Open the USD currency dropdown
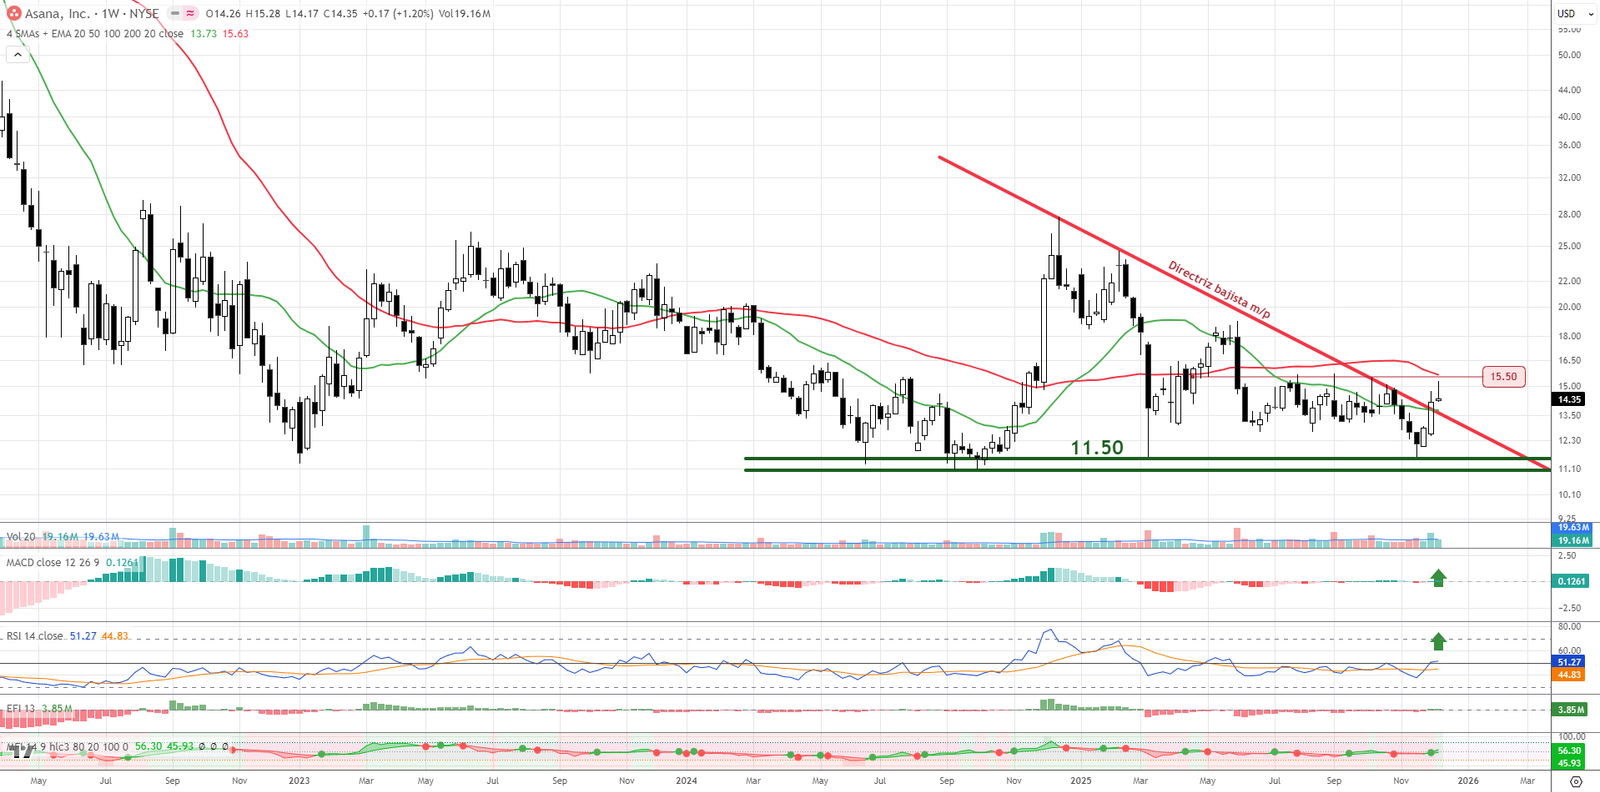This screenshot has height=792, width=1600. click(1575, 14)
